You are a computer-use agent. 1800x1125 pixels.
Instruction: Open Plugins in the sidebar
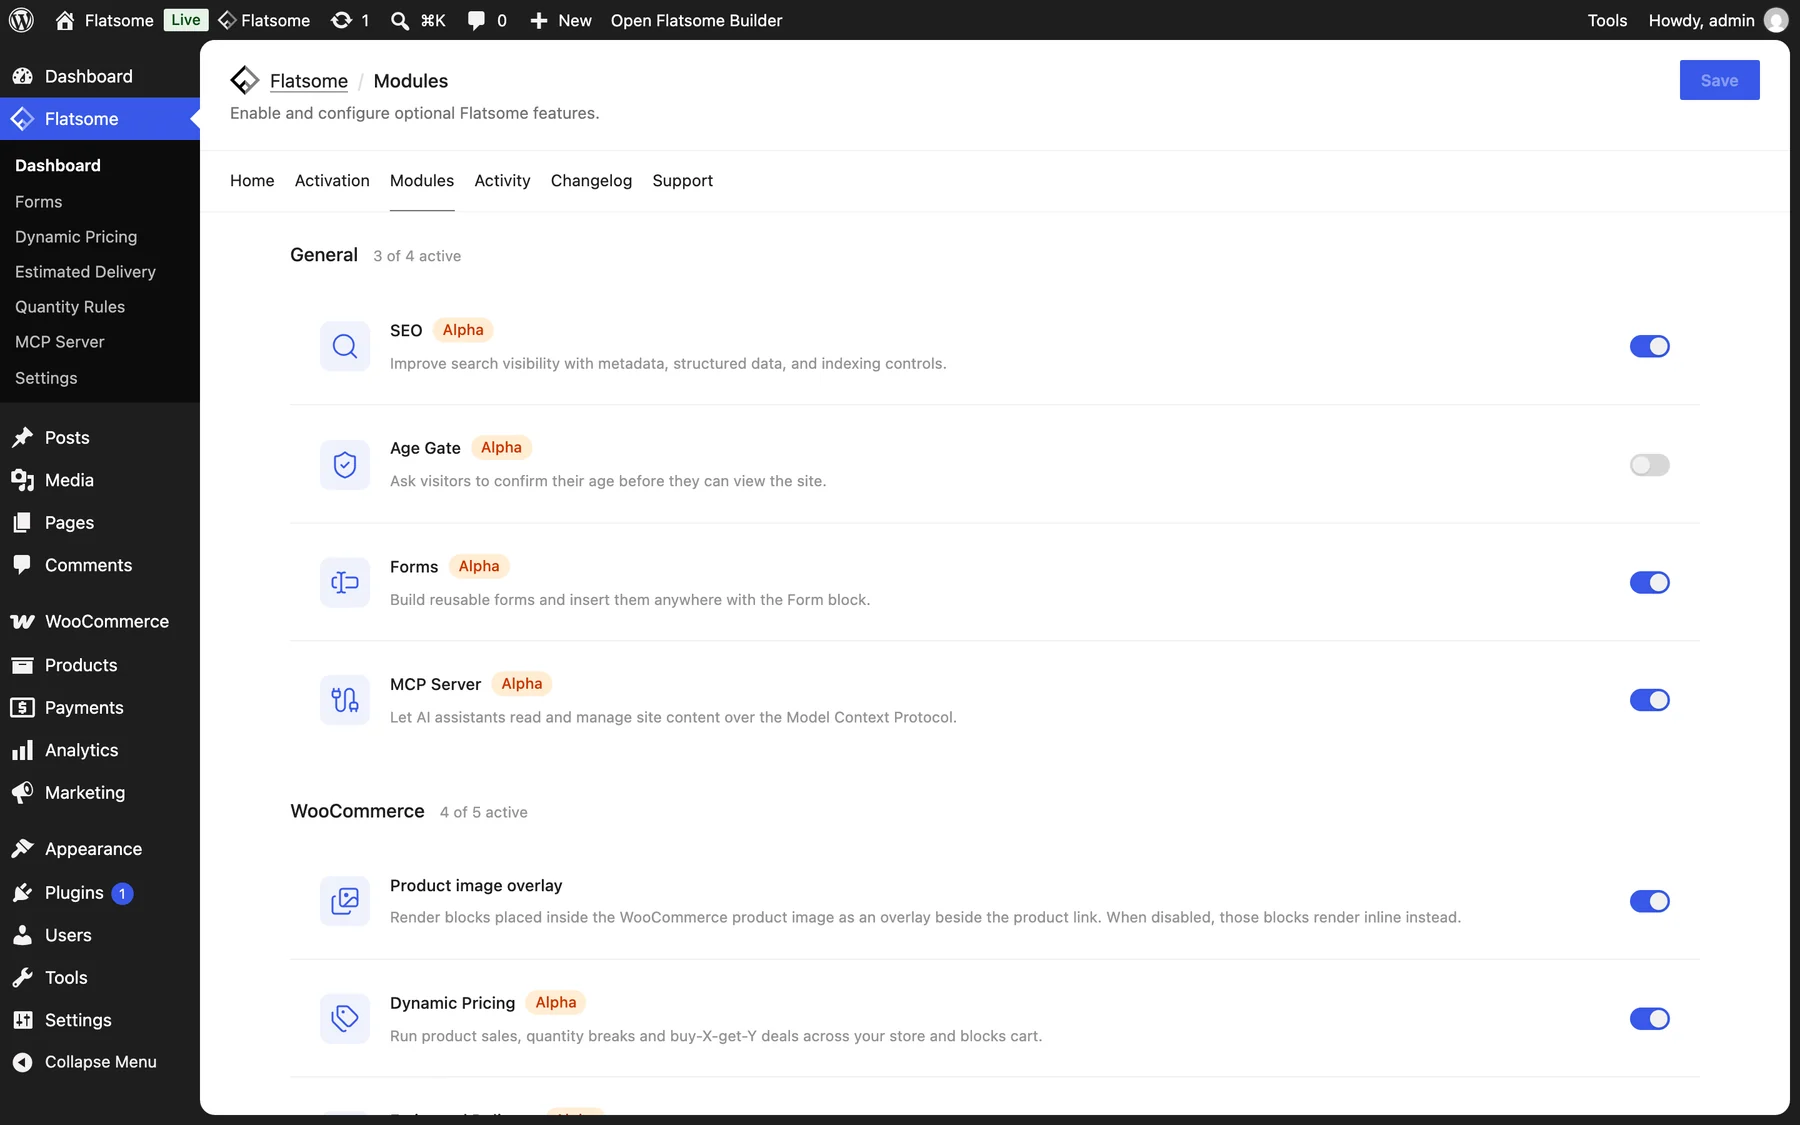(x=100, y=892)
